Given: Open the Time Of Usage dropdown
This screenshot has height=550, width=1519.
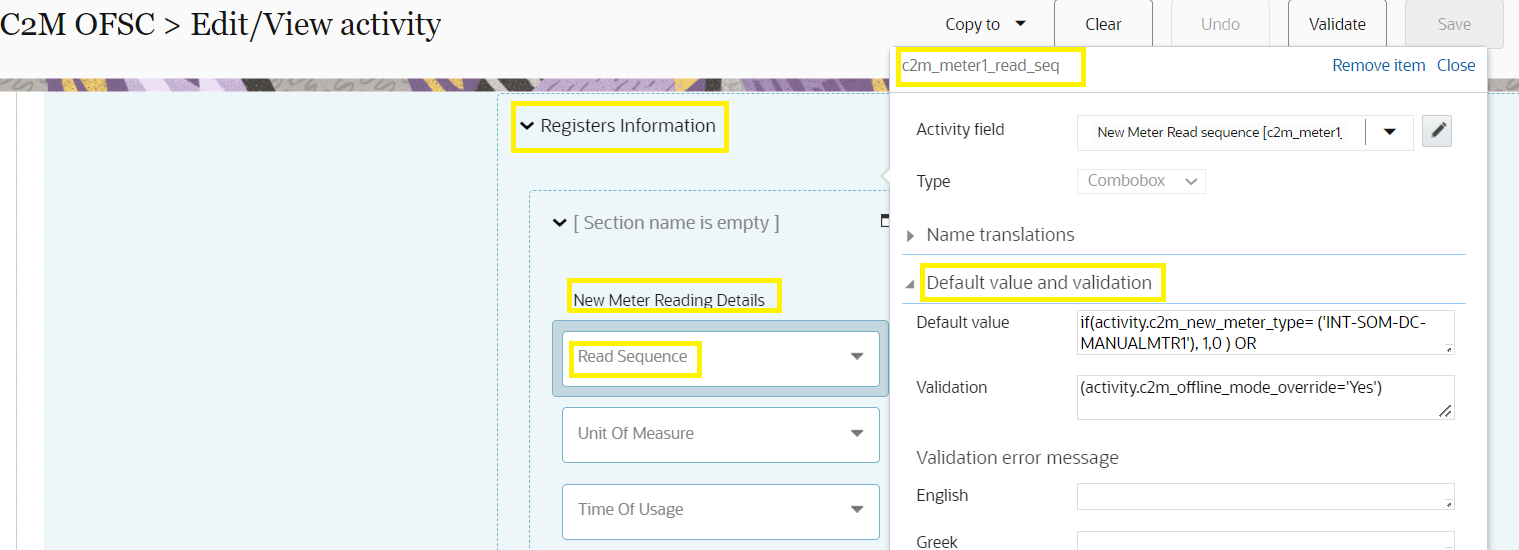Looking at the screenshot, I should click(x=720, y=510).
